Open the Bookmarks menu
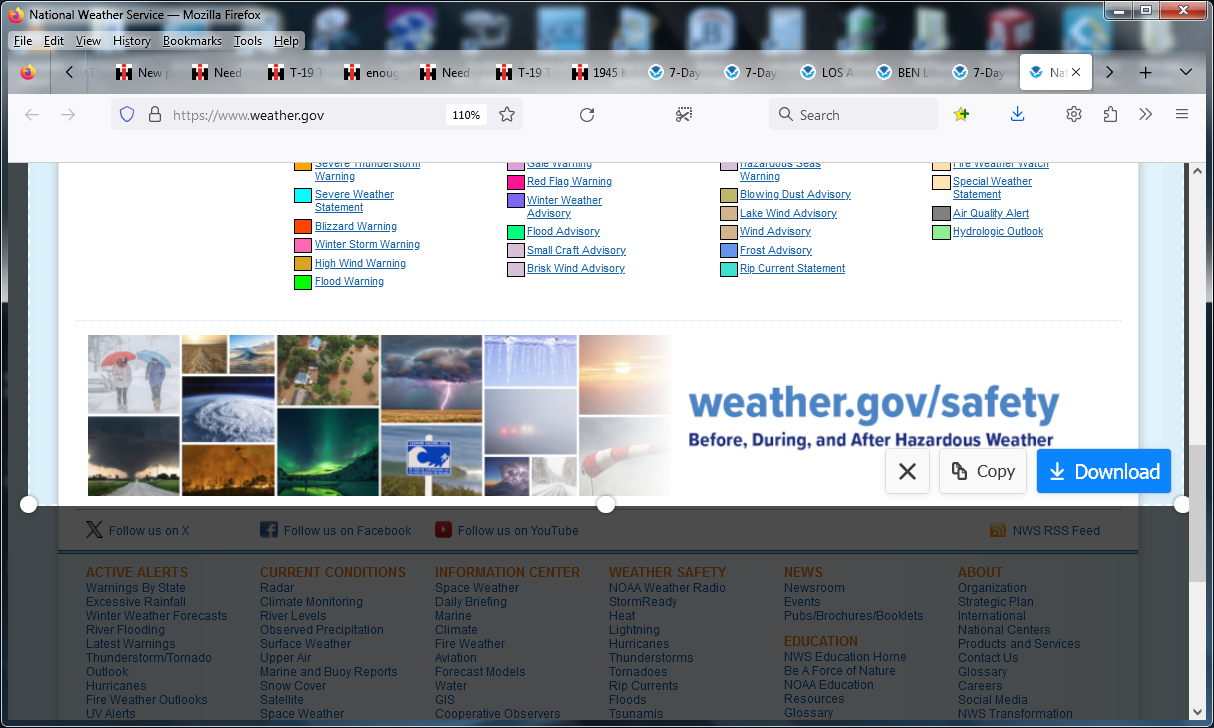 (x=194, y=41)
